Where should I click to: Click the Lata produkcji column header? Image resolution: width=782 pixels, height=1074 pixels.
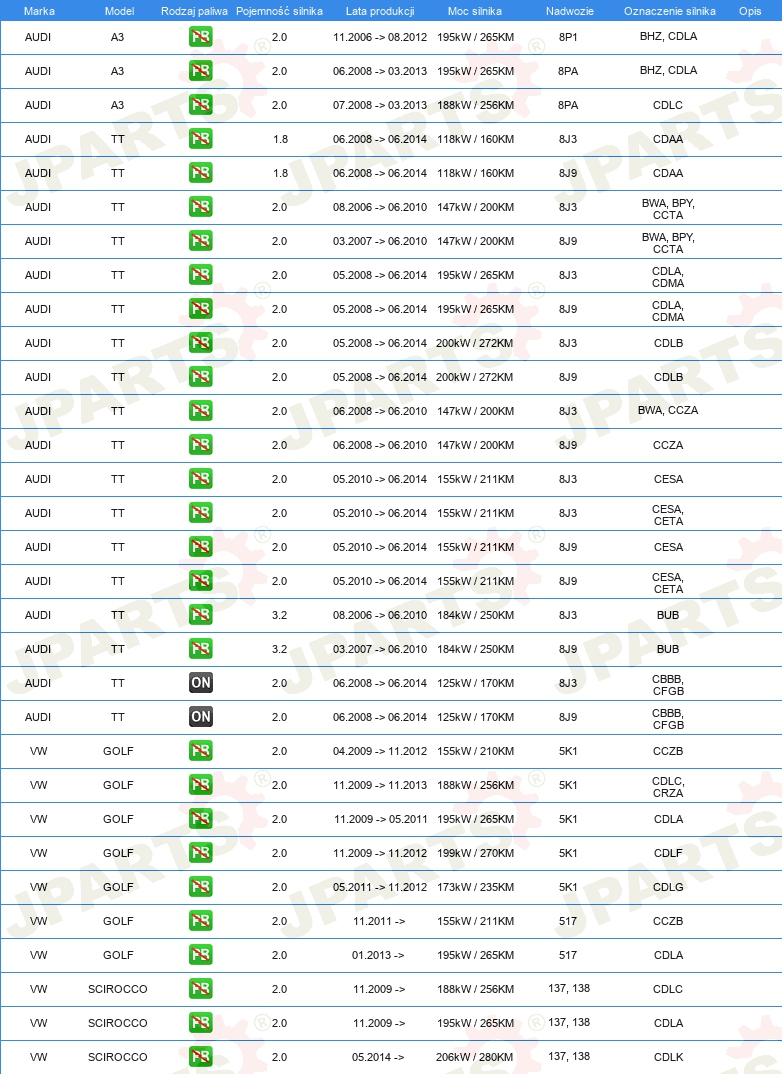[380, 11]
